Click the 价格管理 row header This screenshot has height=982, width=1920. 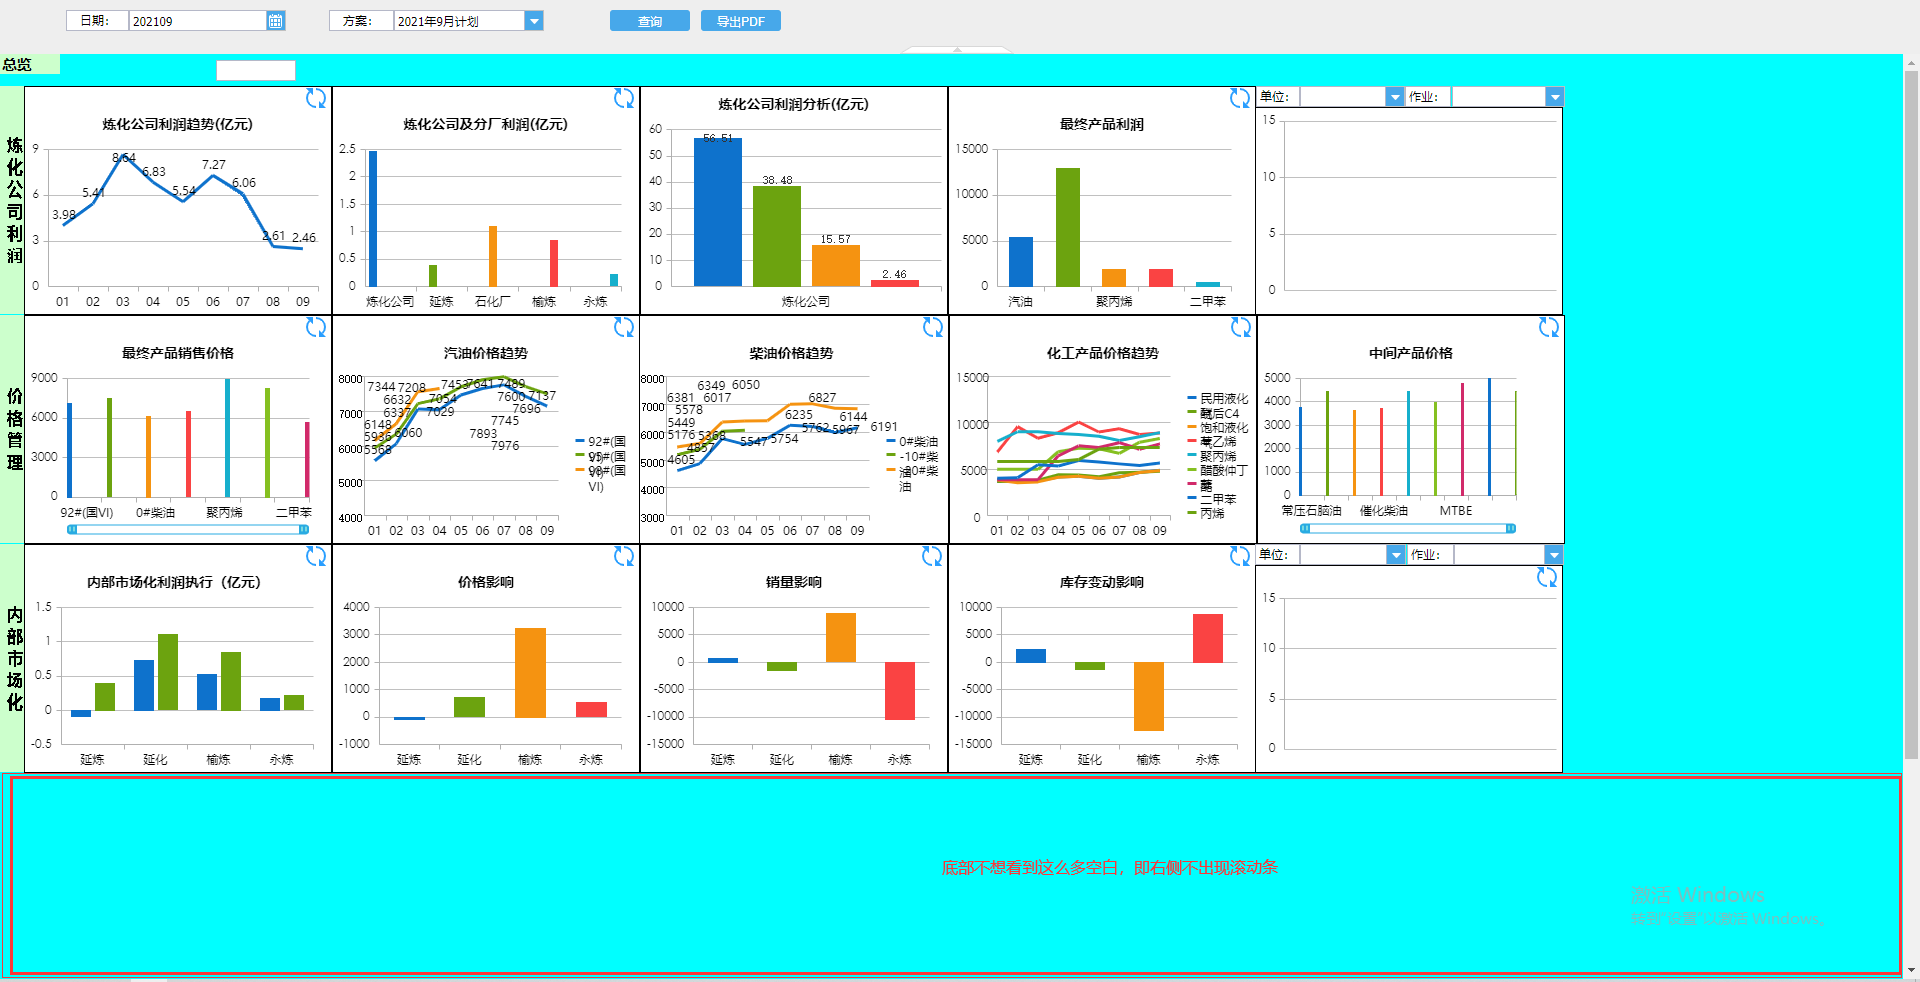pos(14,429)
